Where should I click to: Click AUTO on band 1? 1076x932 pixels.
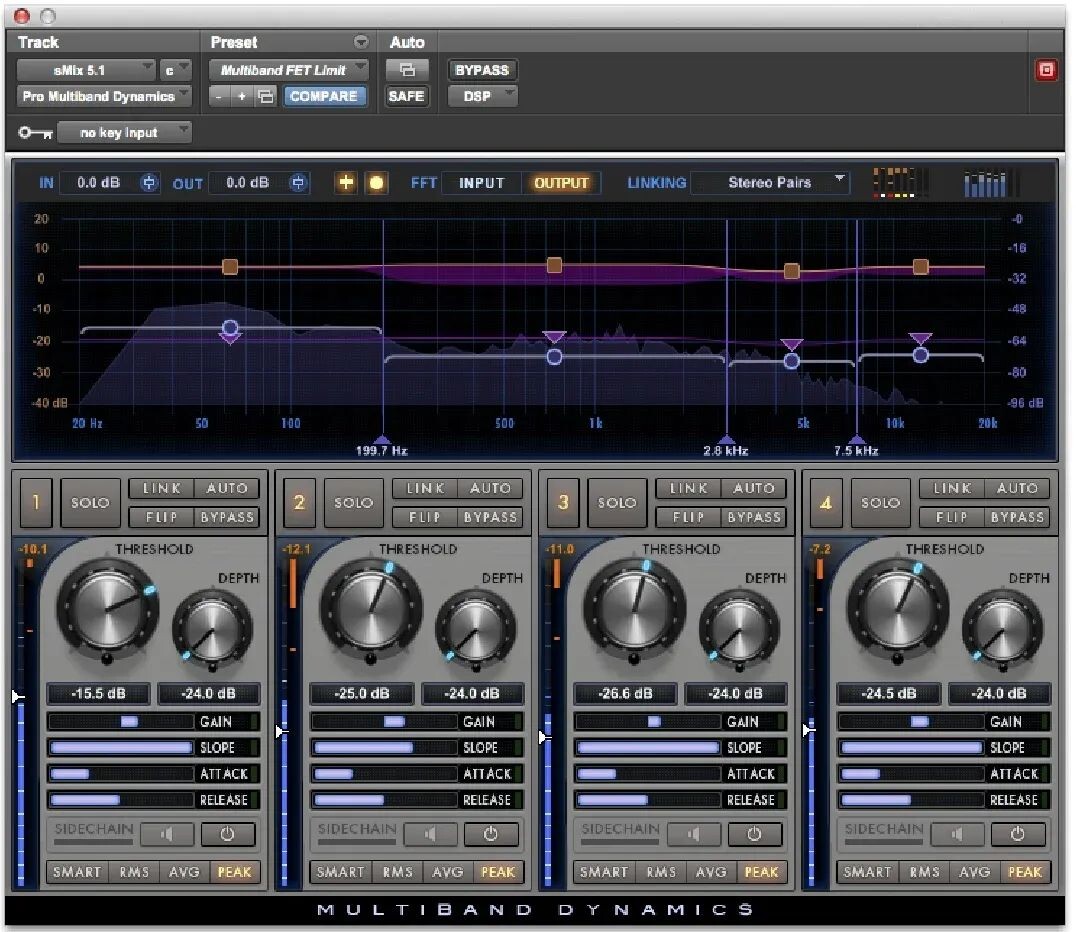pyautogui.click(x=227, y=489)
